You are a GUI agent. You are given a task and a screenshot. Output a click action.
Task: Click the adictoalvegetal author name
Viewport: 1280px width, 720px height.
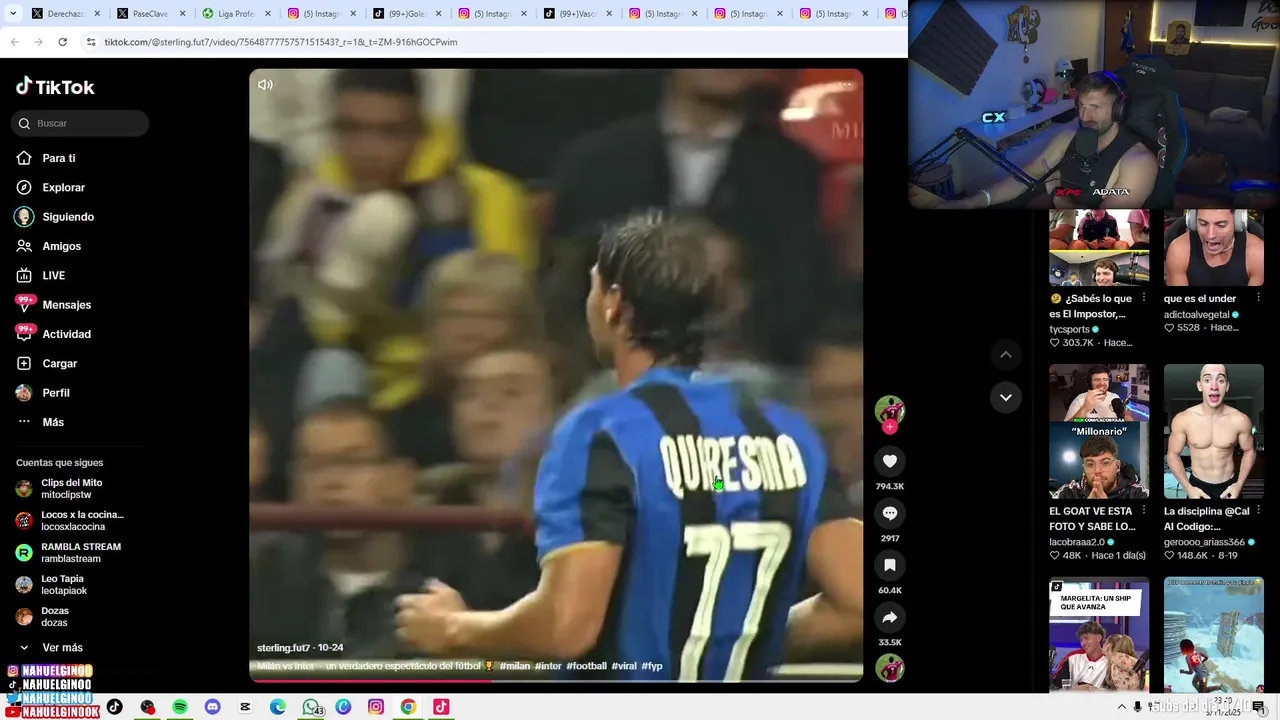click(x=1196, y=314)
